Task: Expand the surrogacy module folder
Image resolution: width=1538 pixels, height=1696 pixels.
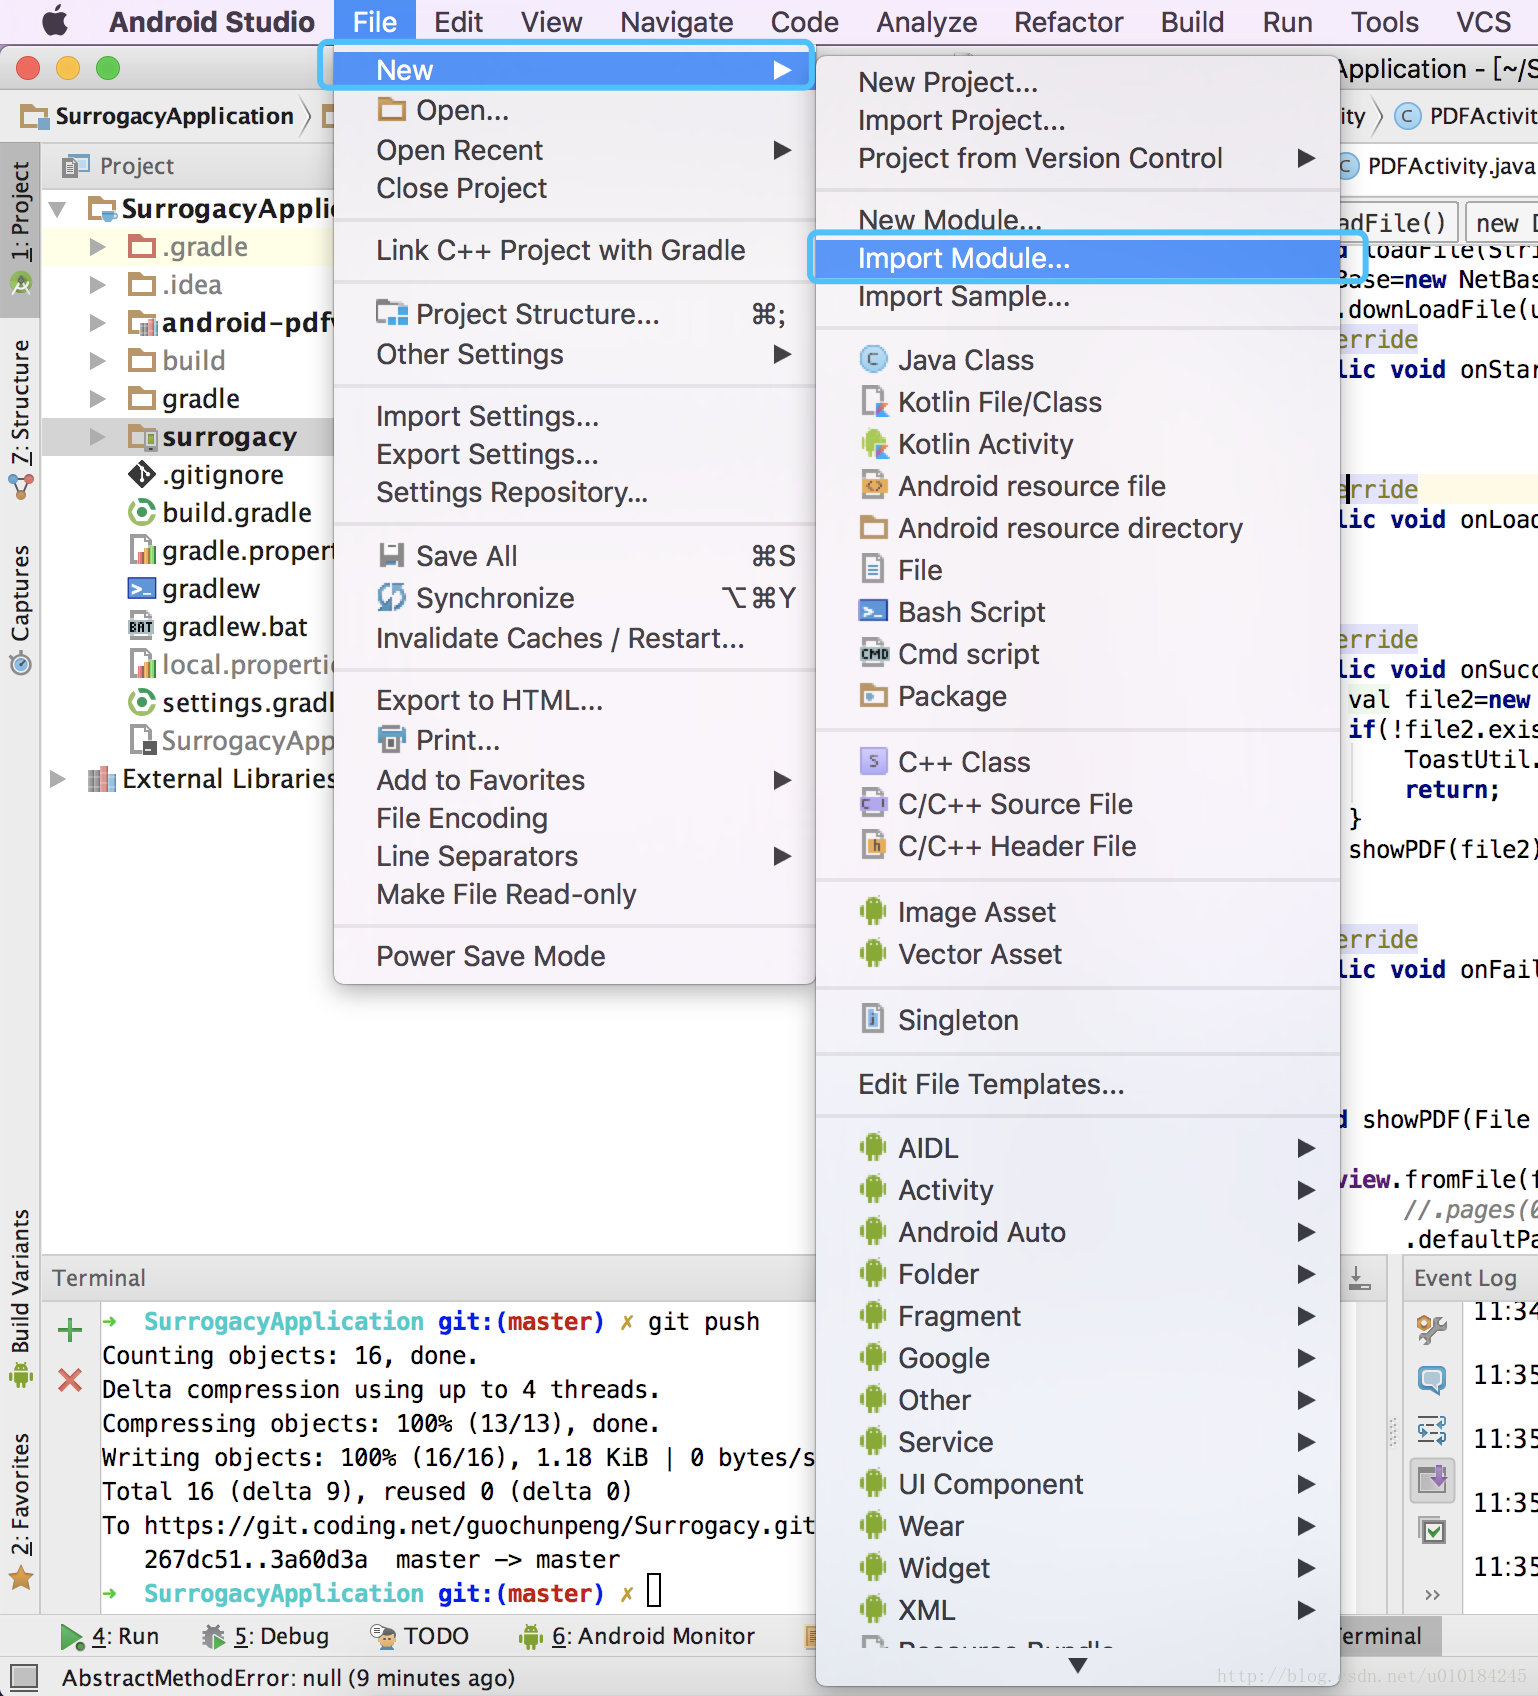Action: tap(97, 436)
